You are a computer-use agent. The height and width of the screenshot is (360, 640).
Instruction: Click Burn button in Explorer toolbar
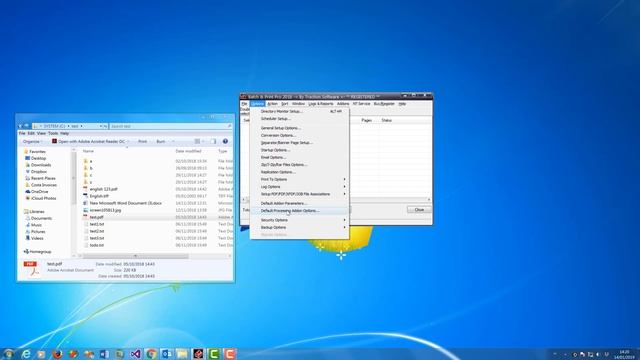pyautogui.click(x=161, y=141)
